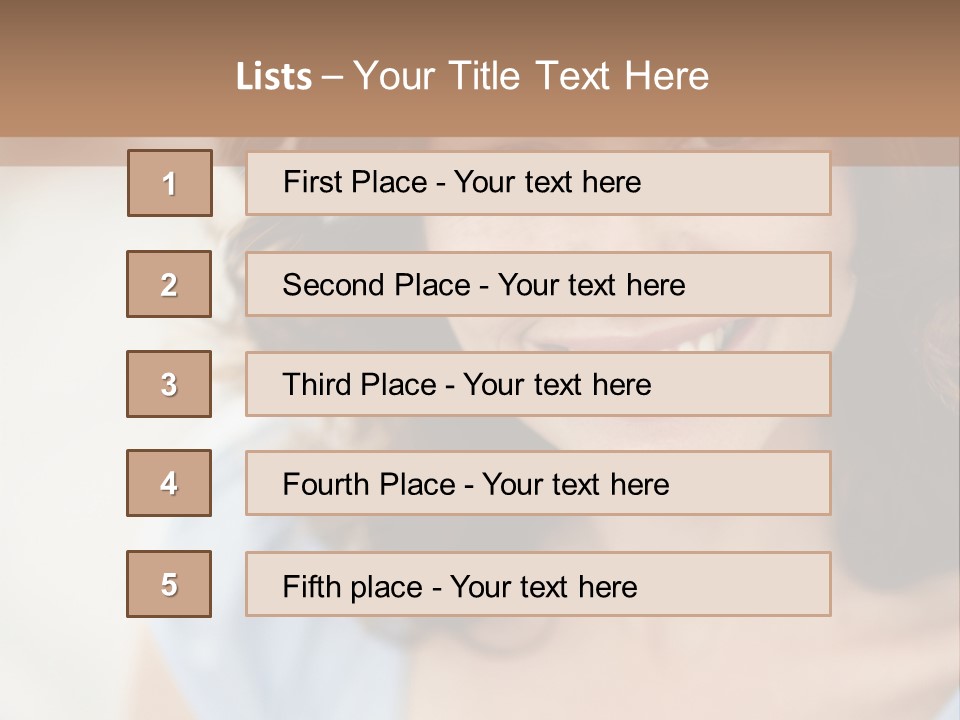960x720 pixels.
Task: Select the "Fourth Place" label text
Action: coord(368,485)
